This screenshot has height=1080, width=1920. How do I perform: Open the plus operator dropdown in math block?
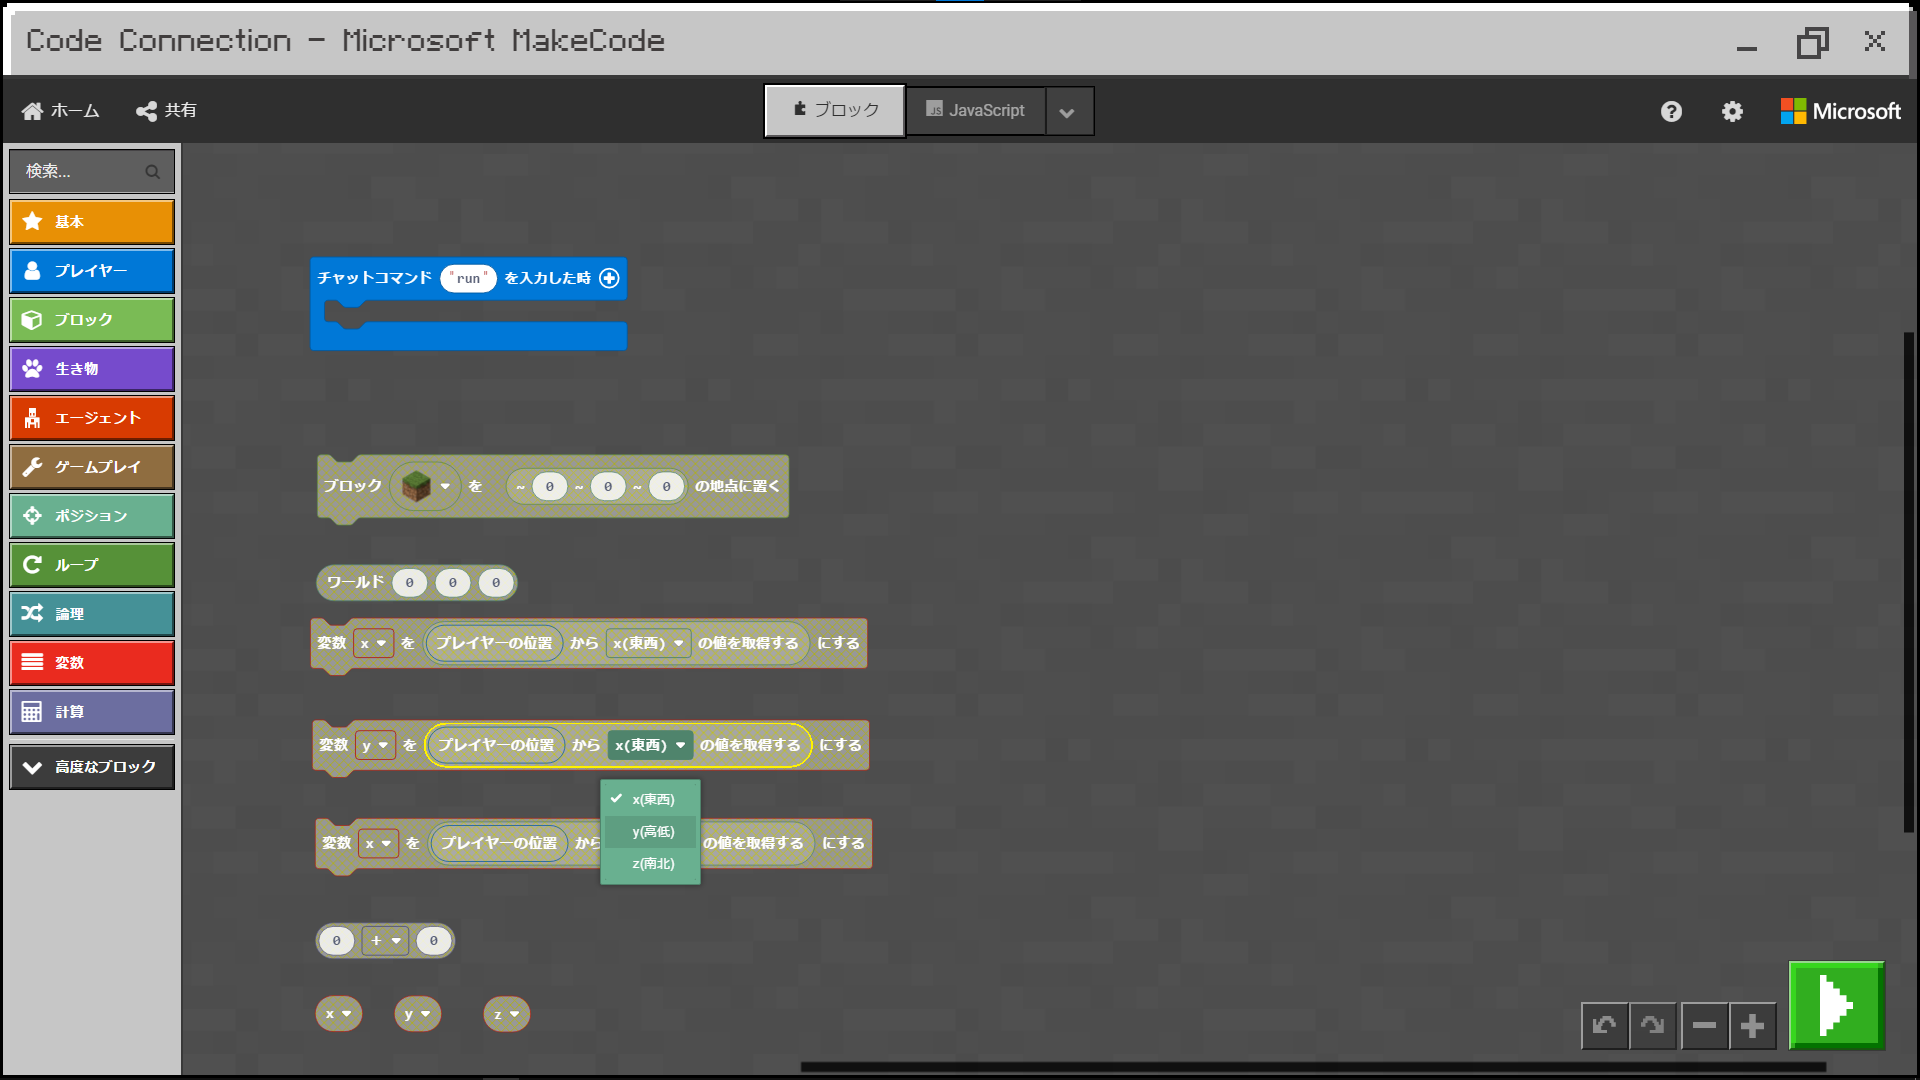[385, 940]
